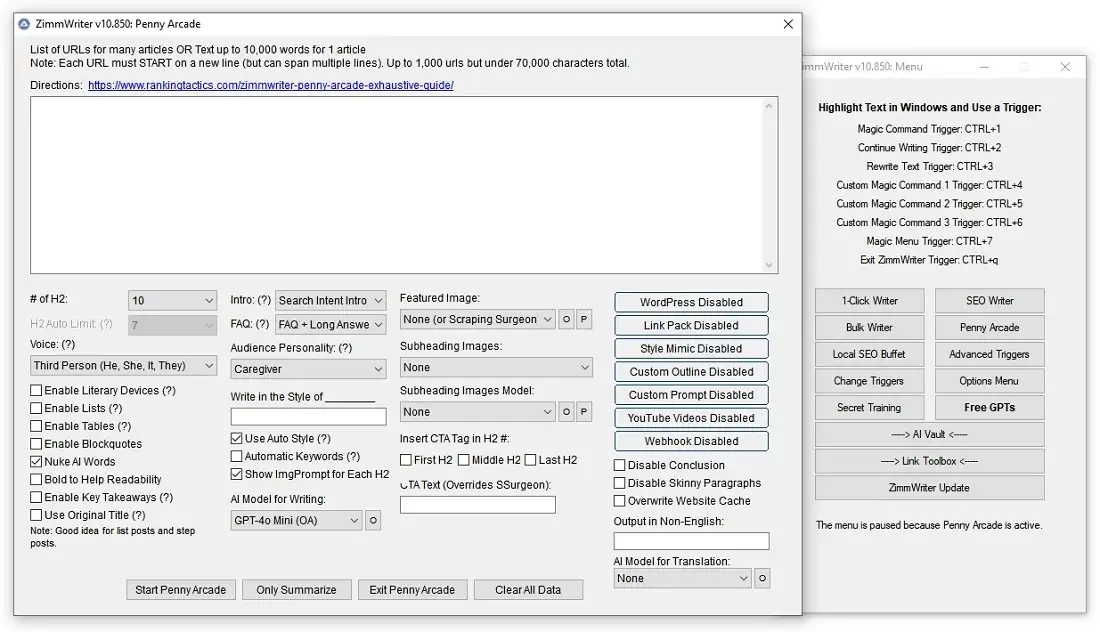Open the Intro dropdown showing Search Intent Intro
This screenshot has height=632, width=1100.
(x=330, y=299)
